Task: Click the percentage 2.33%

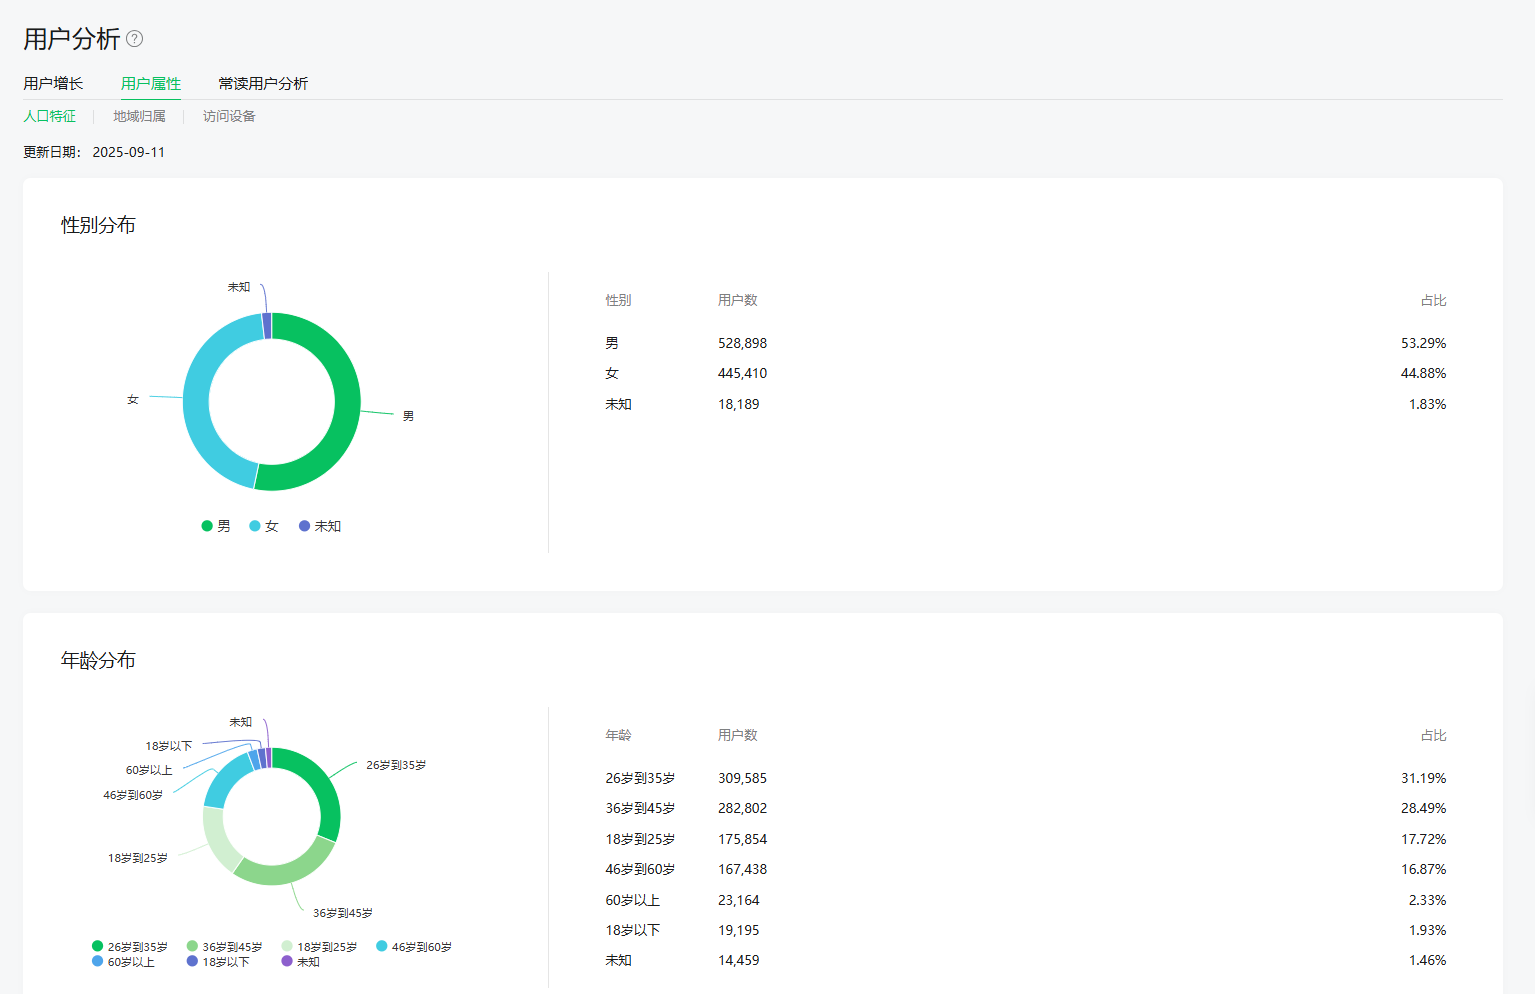Action: [1427, 900]
